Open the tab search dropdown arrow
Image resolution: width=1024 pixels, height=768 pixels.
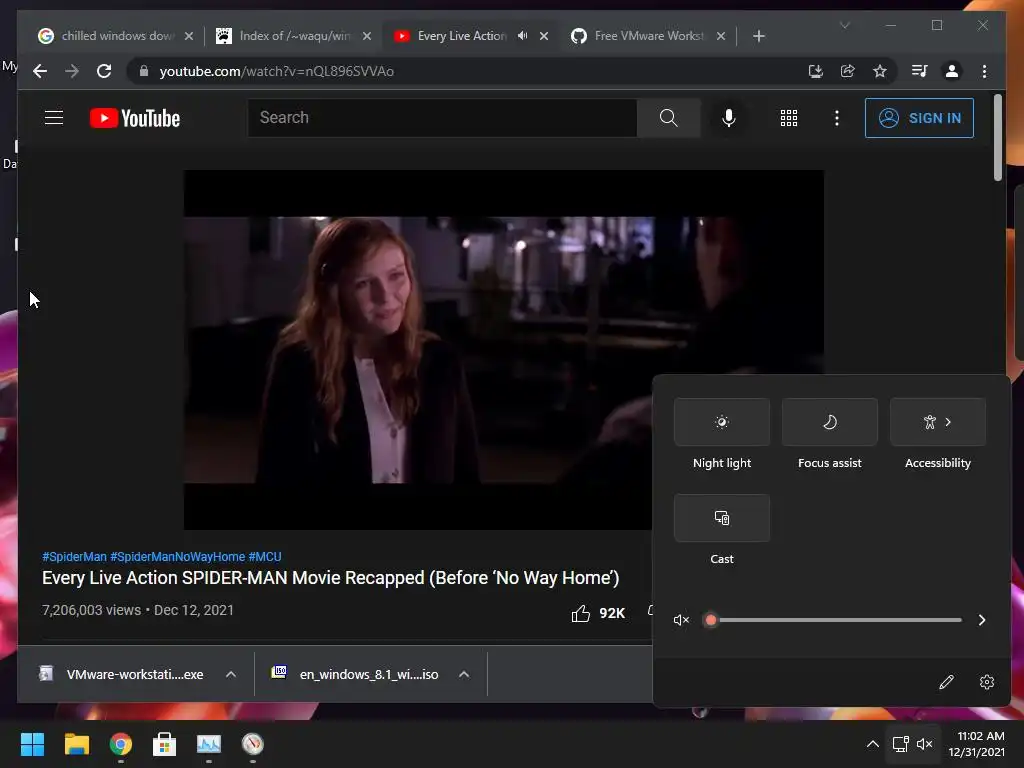click(844, 25)
